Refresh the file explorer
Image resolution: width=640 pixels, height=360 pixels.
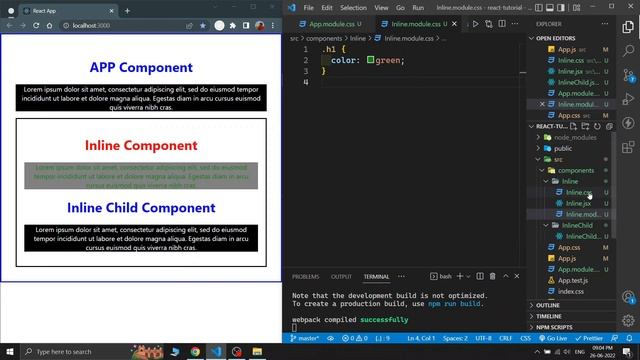click(597, 126)
